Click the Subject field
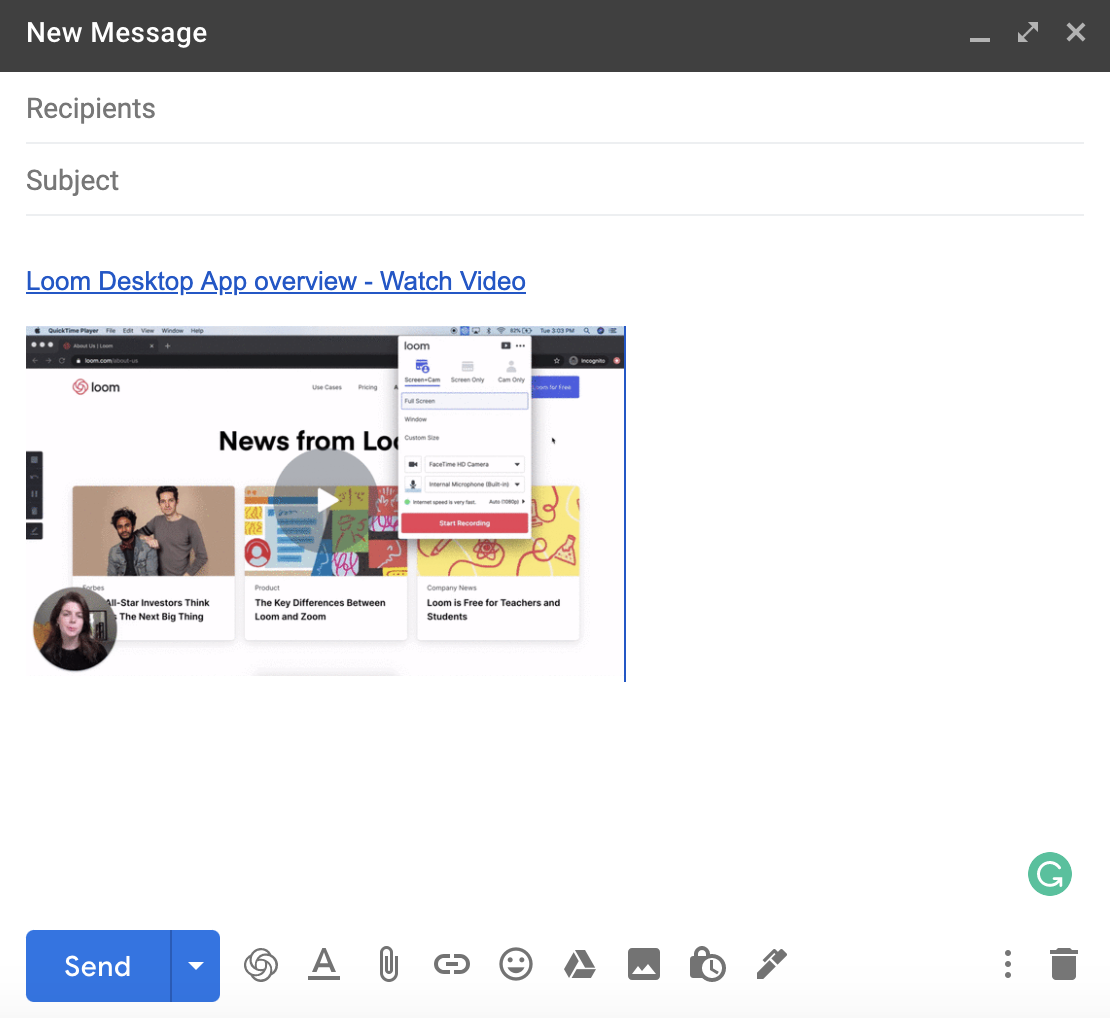 click(555, 181)
